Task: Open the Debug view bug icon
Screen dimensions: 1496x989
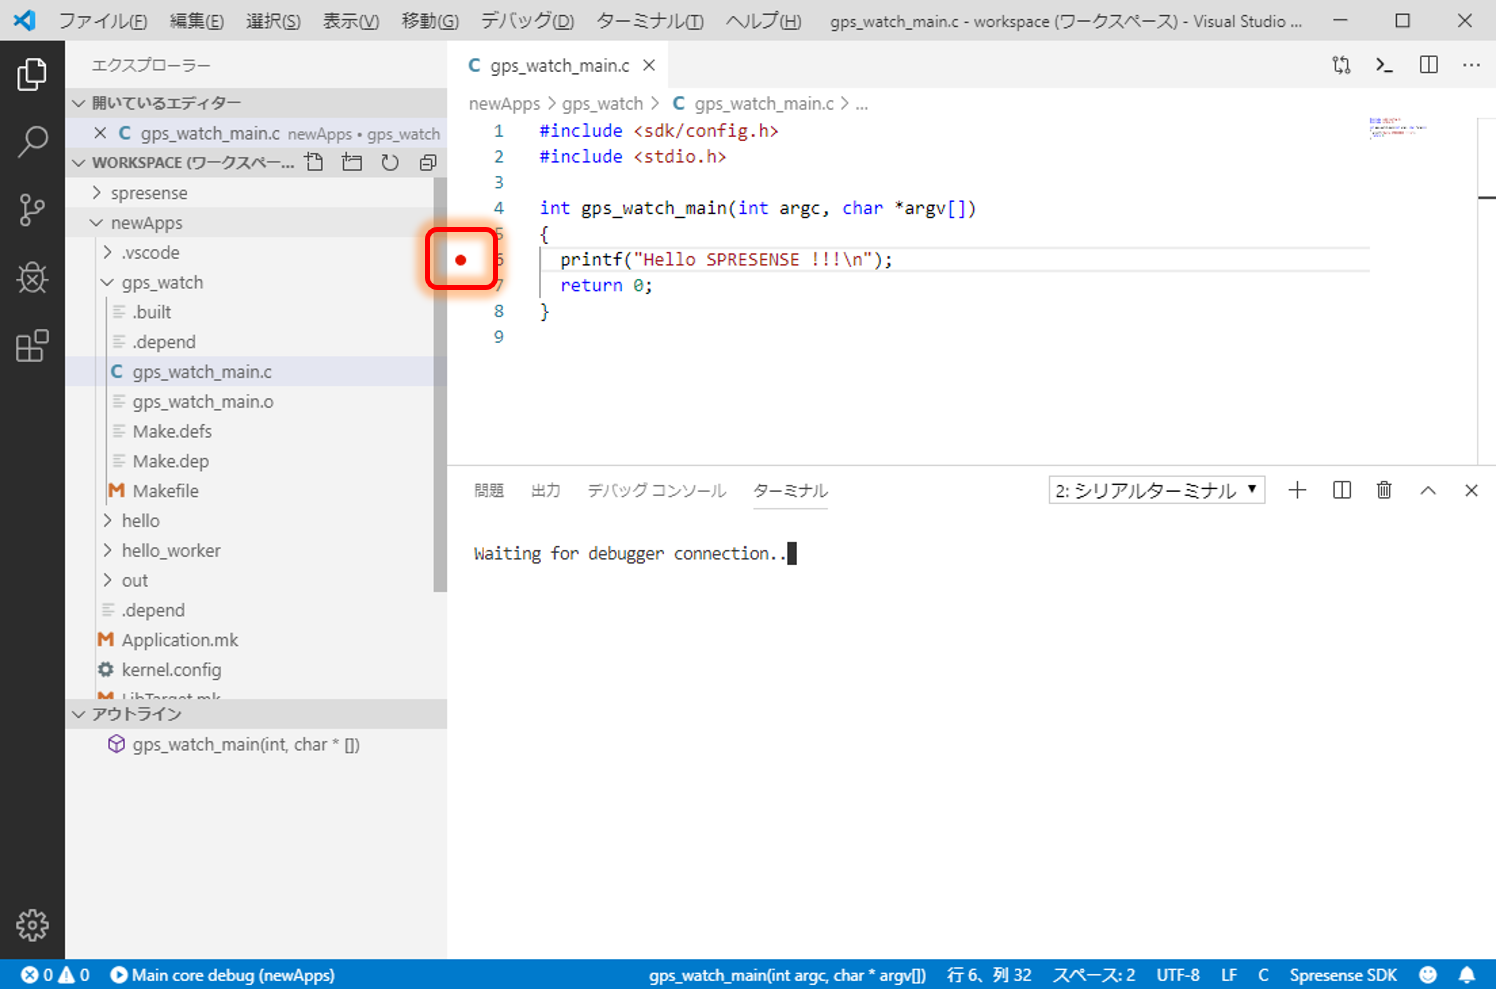Action: [x=32, y=278]
